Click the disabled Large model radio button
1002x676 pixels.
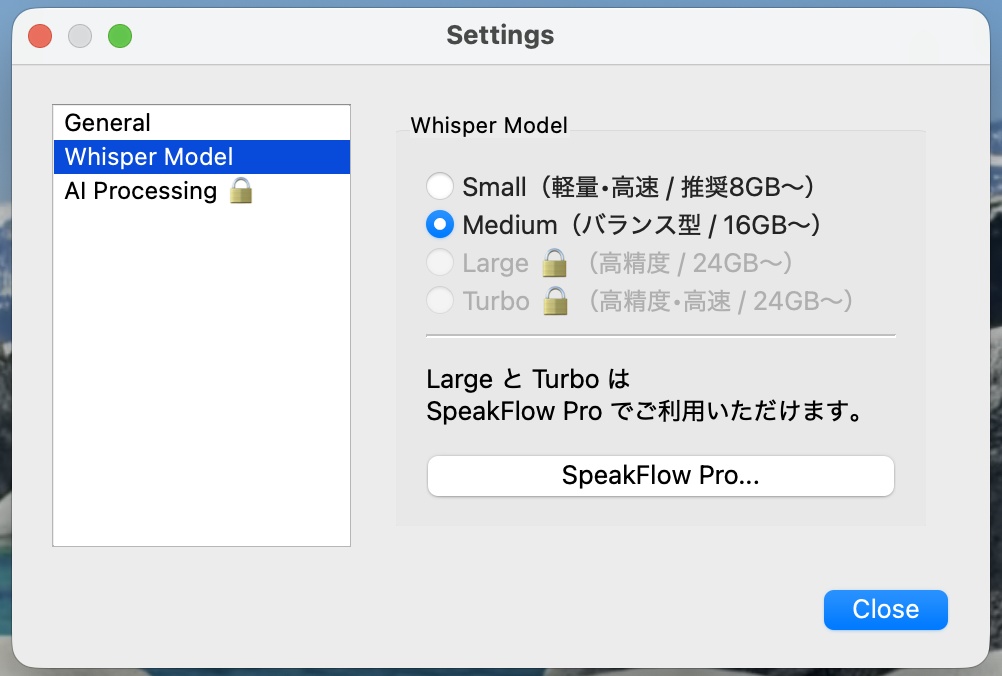tap(440, 263)
